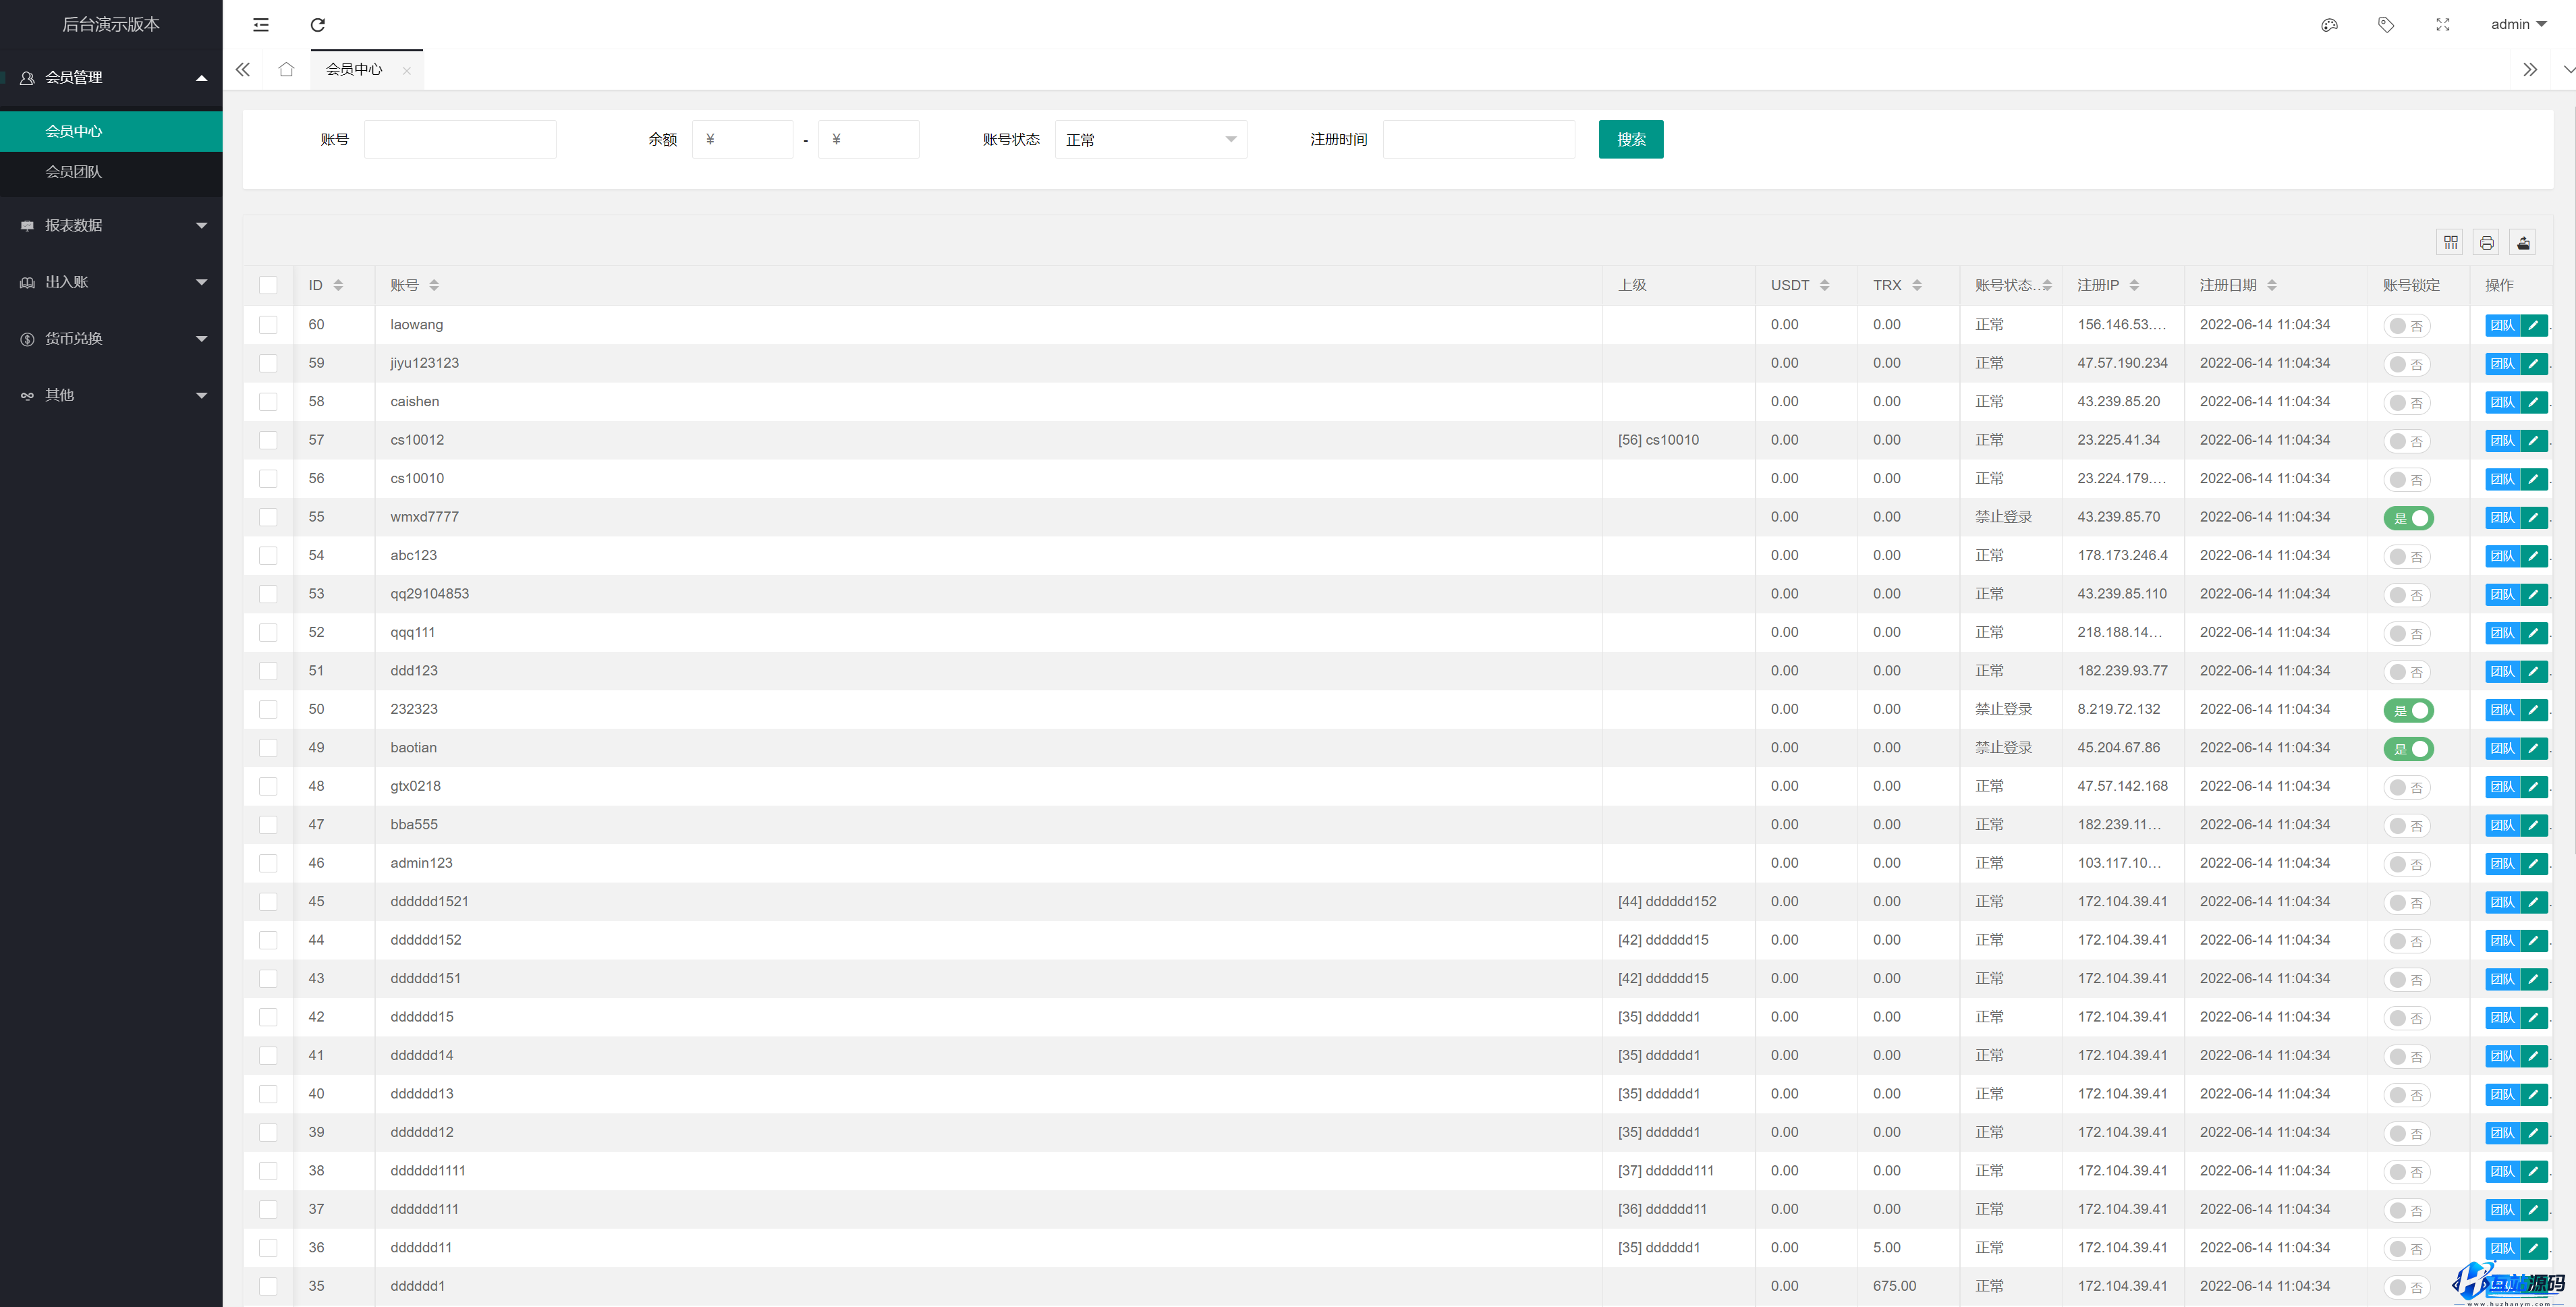This screenshot has width=2576, height=1307.
Task: Select 会员中心 in the sidebar
Action: [x=111, y=131]
